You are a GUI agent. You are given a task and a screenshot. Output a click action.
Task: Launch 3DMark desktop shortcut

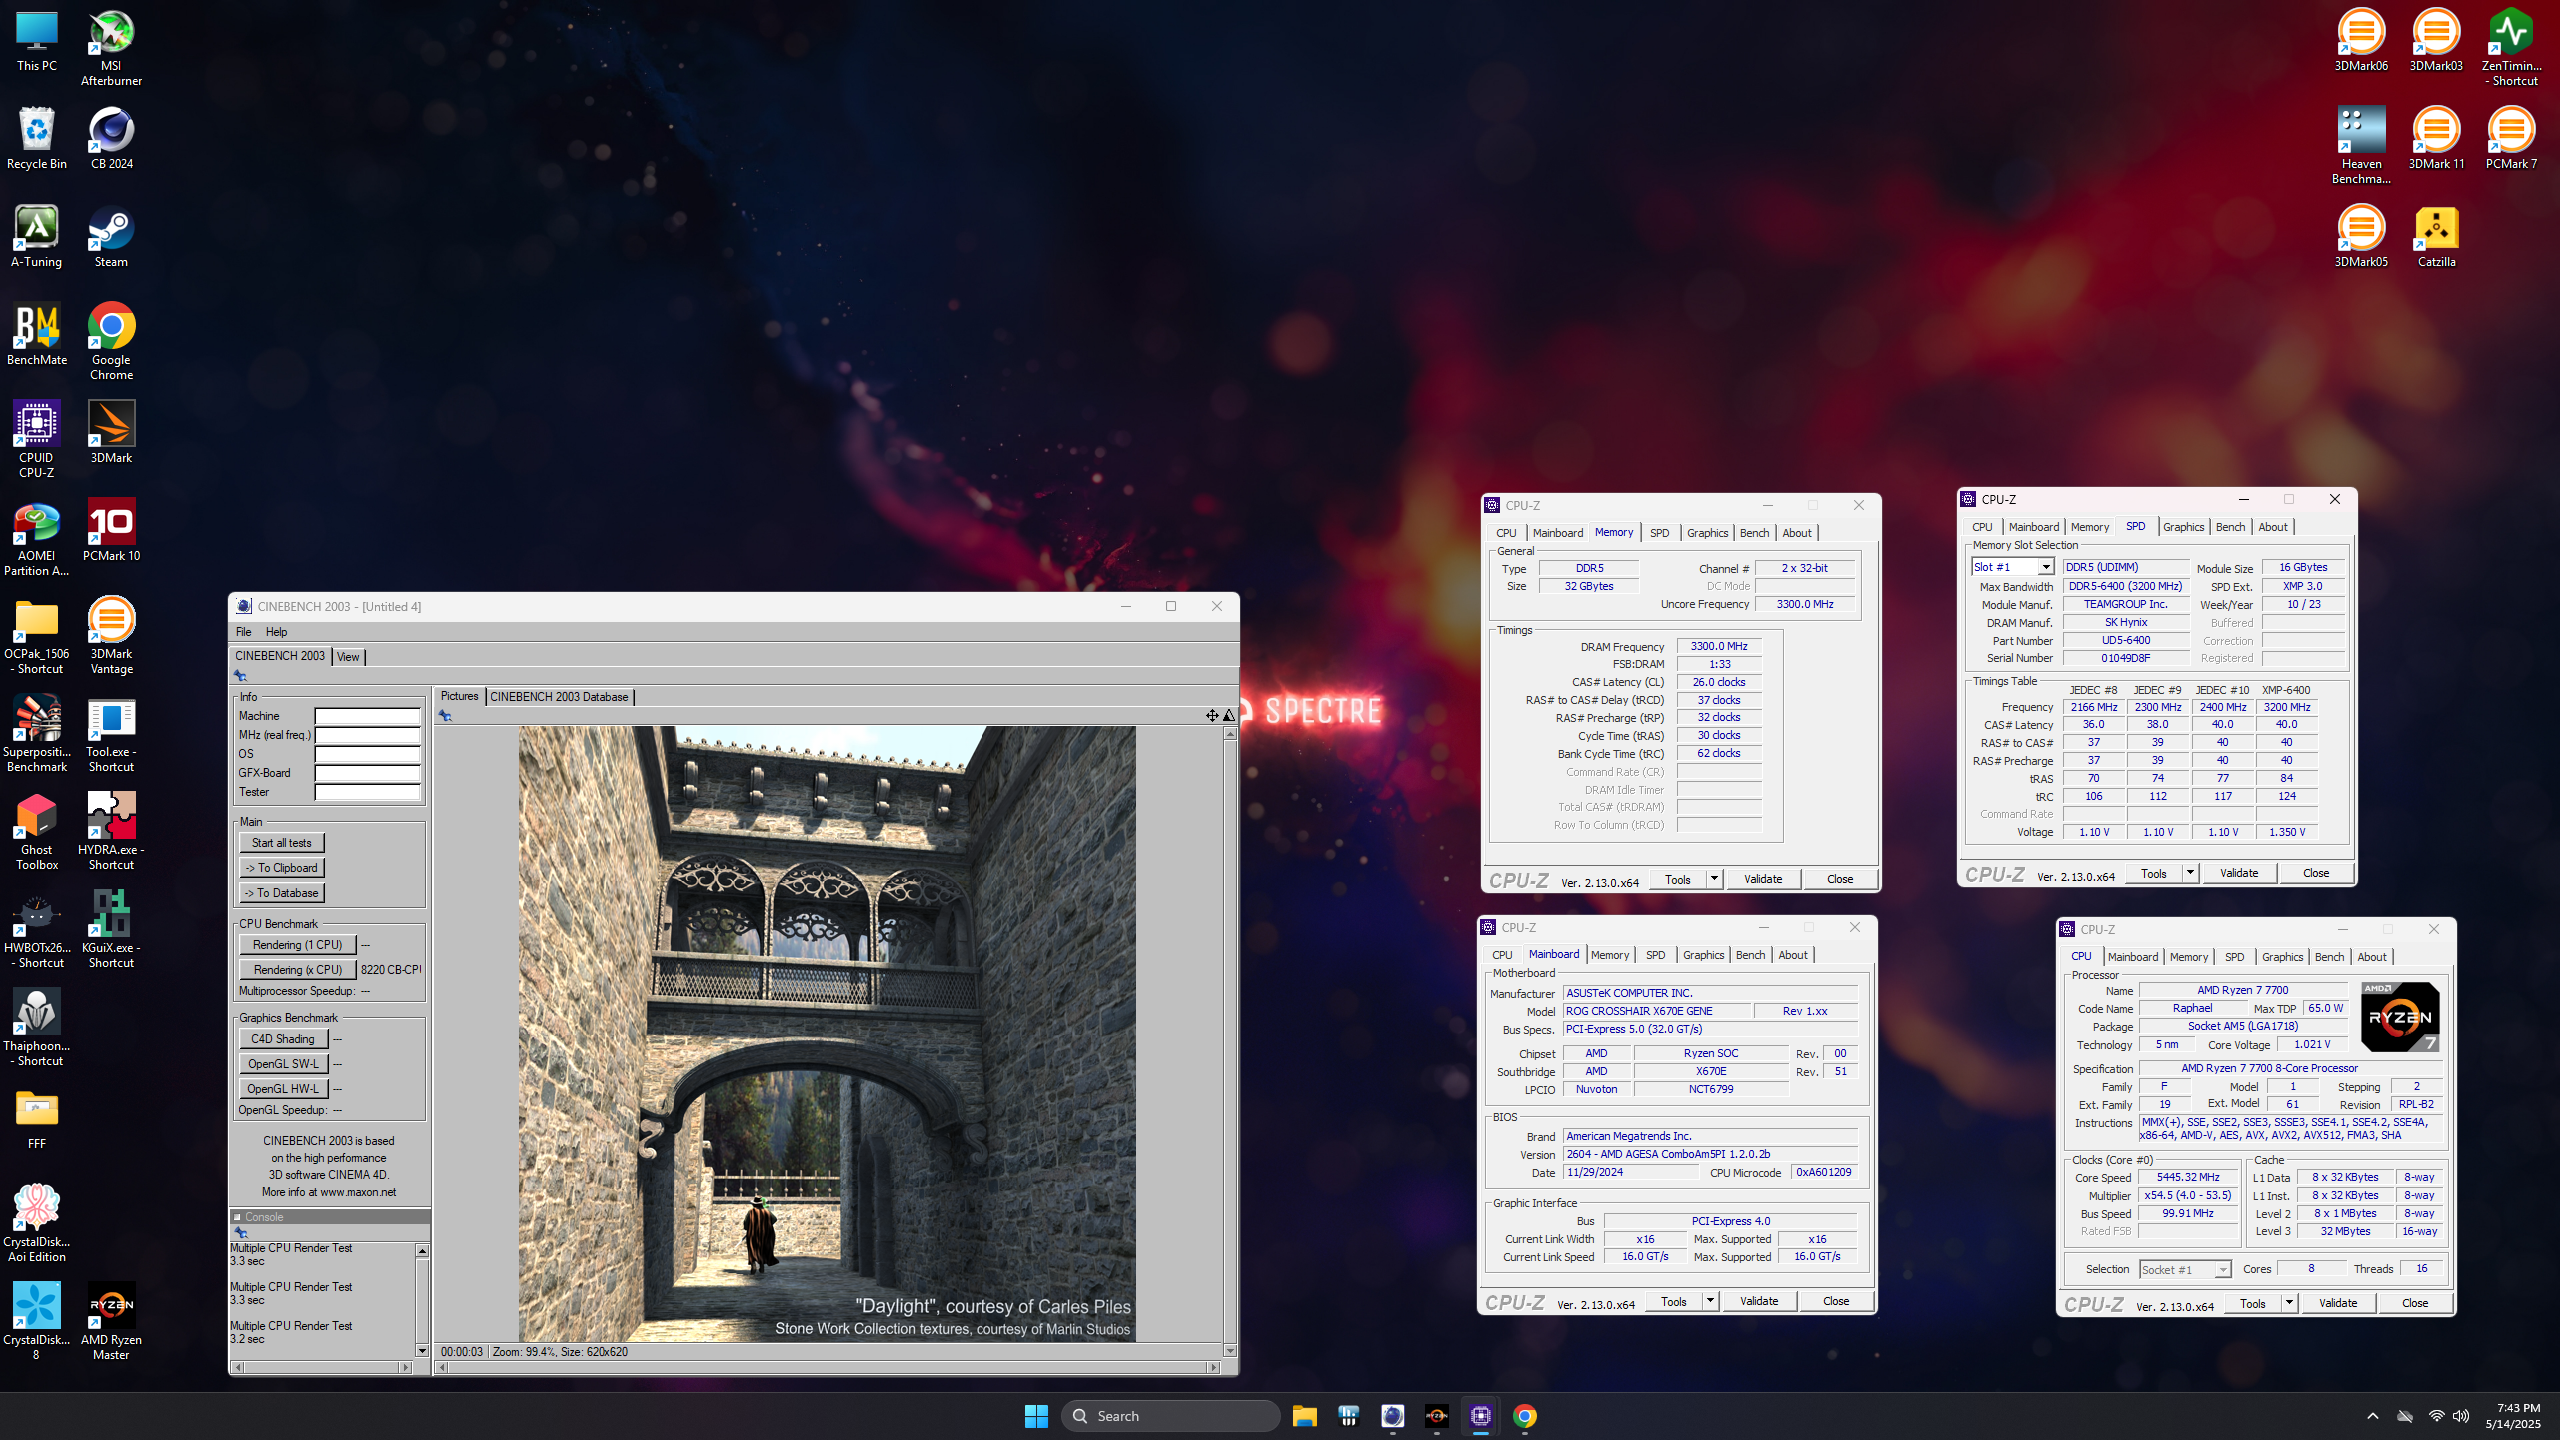click(111, 432)
